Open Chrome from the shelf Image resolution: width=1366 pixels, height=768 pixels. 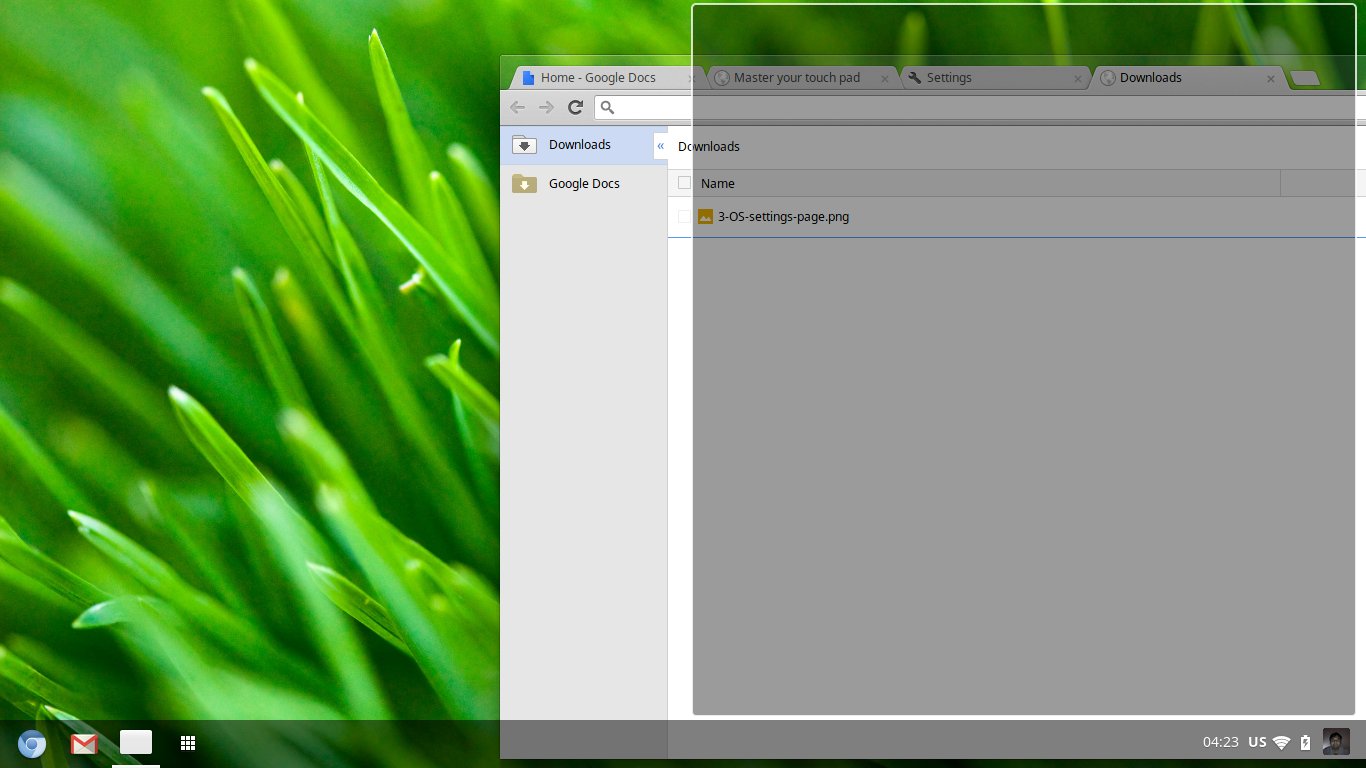click(32, 743)
